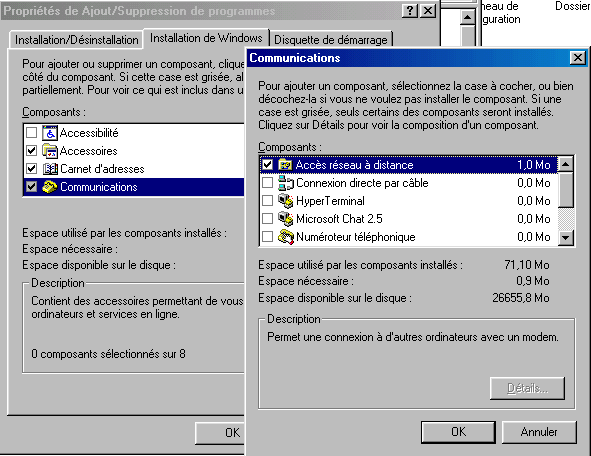
Task: Click the 26655,8 Mo available space value
Action: [521, 298]
